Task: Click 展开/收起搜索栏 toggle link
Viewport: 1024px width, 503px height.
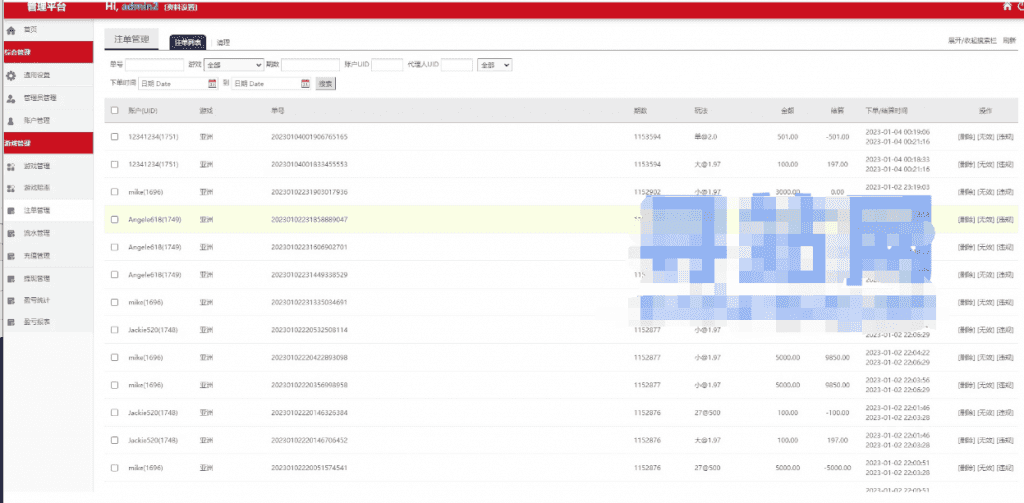Action: [x=972, y=41]
